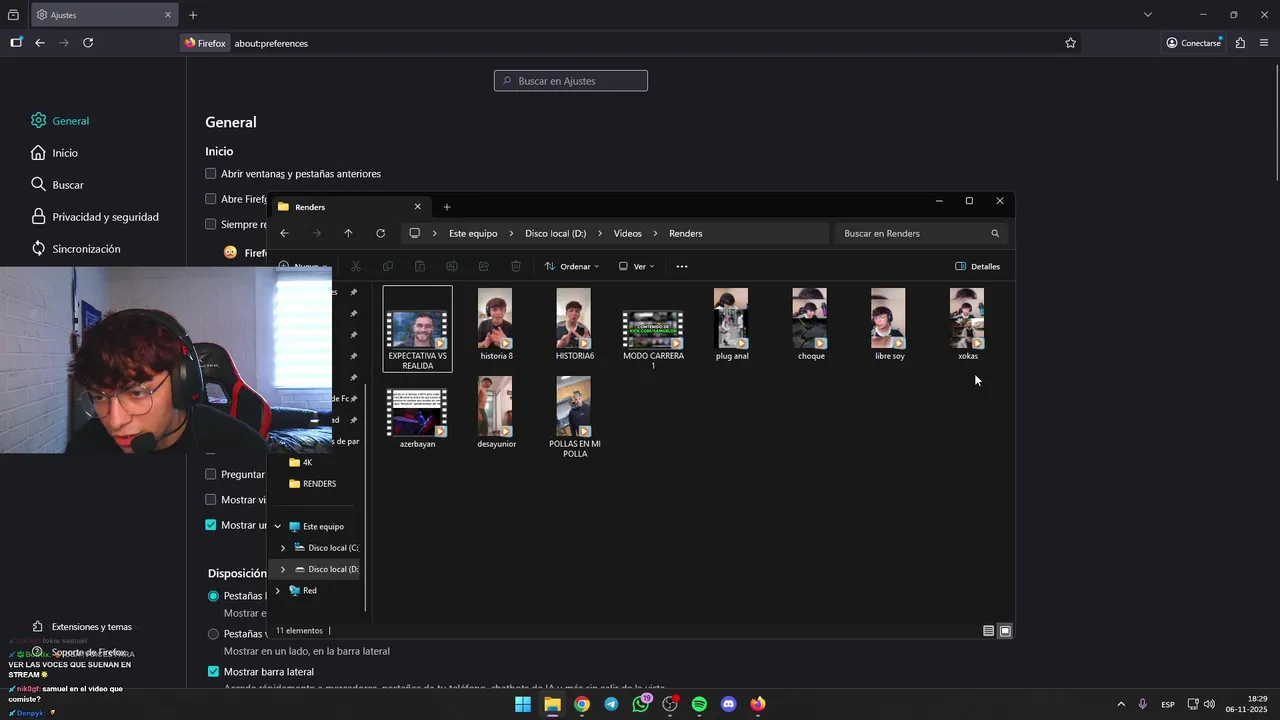Open Firefox list all tabs dropdown
The width and height of the screenshot is (1280, 720).
[1148, 15]
